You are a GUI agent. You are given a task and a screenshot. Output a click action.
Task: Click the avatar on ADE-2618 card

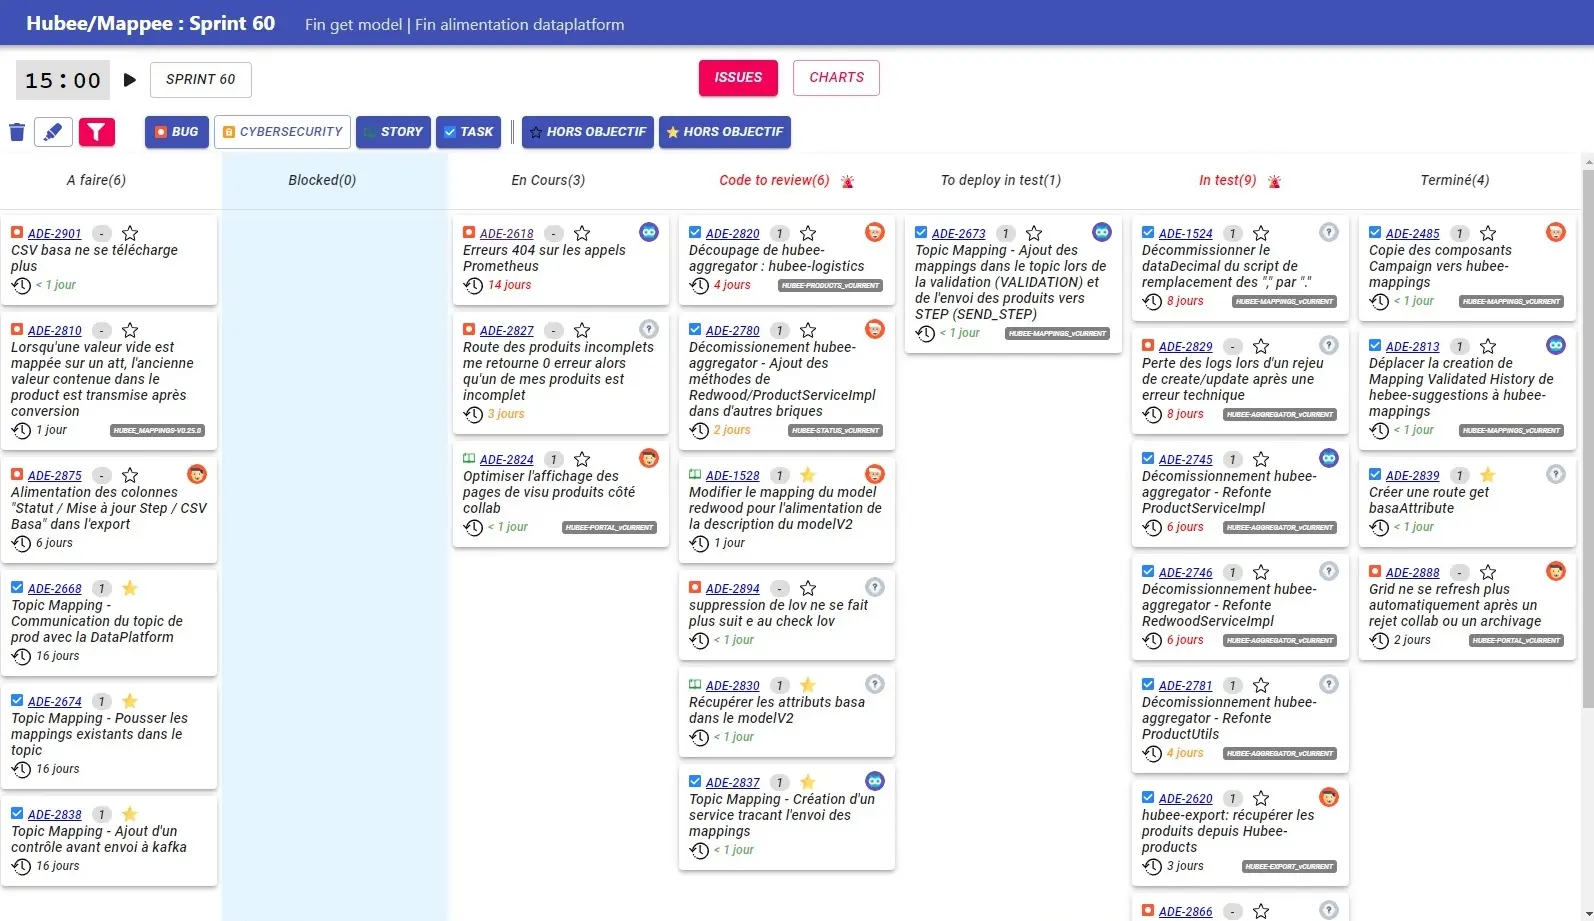pyautogui.click(x=649, y=232)
